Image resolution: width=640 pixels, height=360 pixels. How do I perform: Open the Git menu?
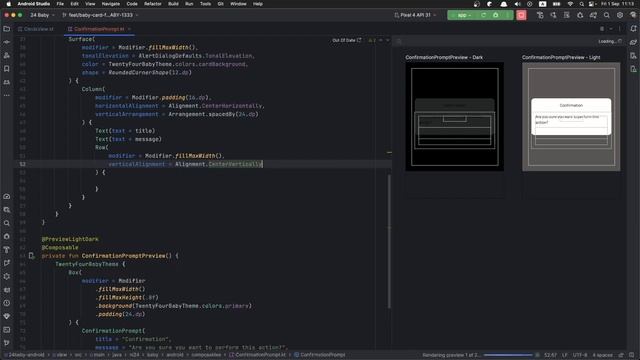(x=220, y=4)
